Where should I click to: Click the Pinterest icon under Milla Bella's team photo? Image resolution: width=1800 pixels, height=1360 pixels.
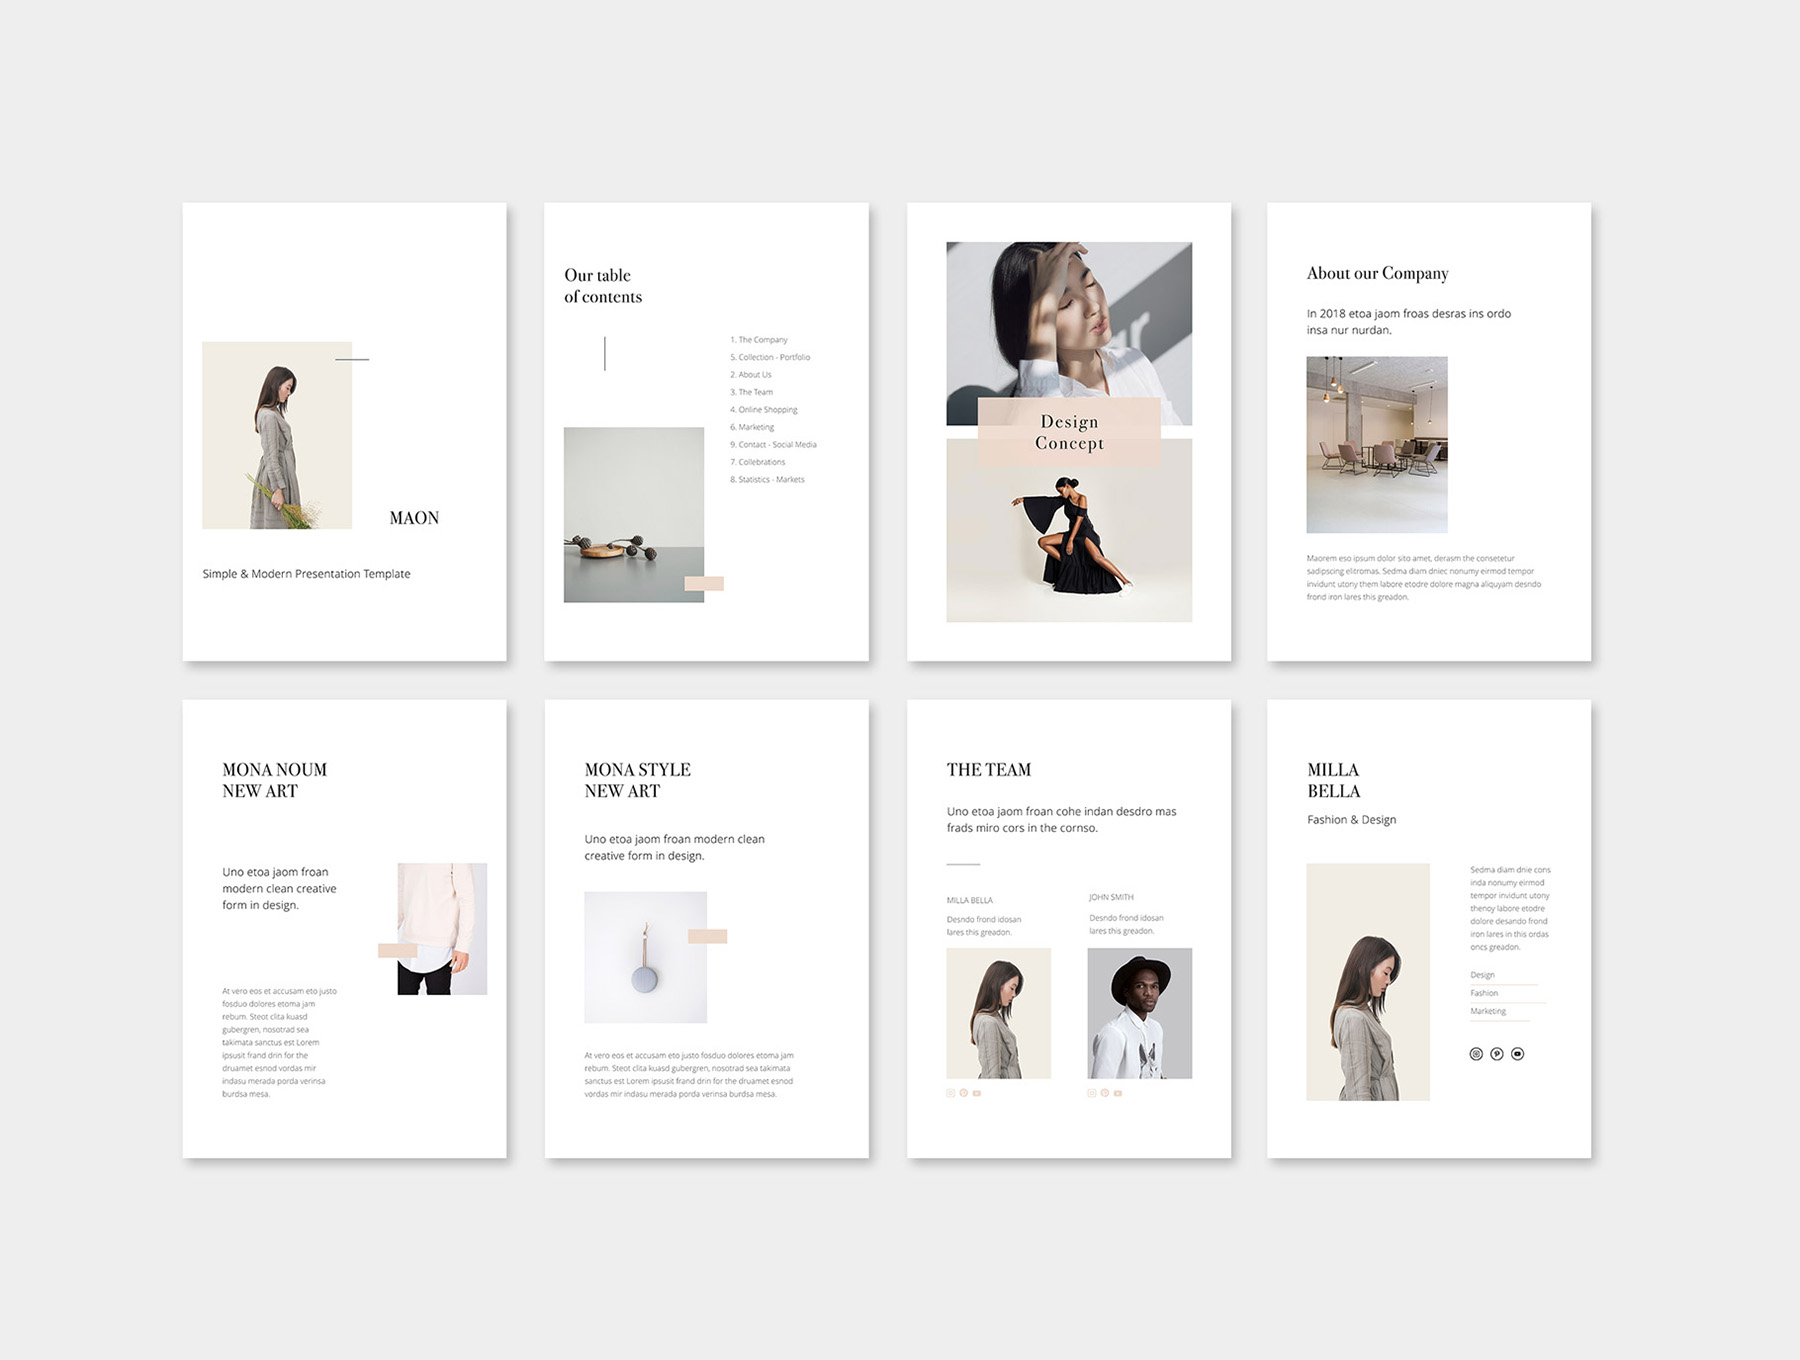pyautogui.click(x=964, y=1093)
